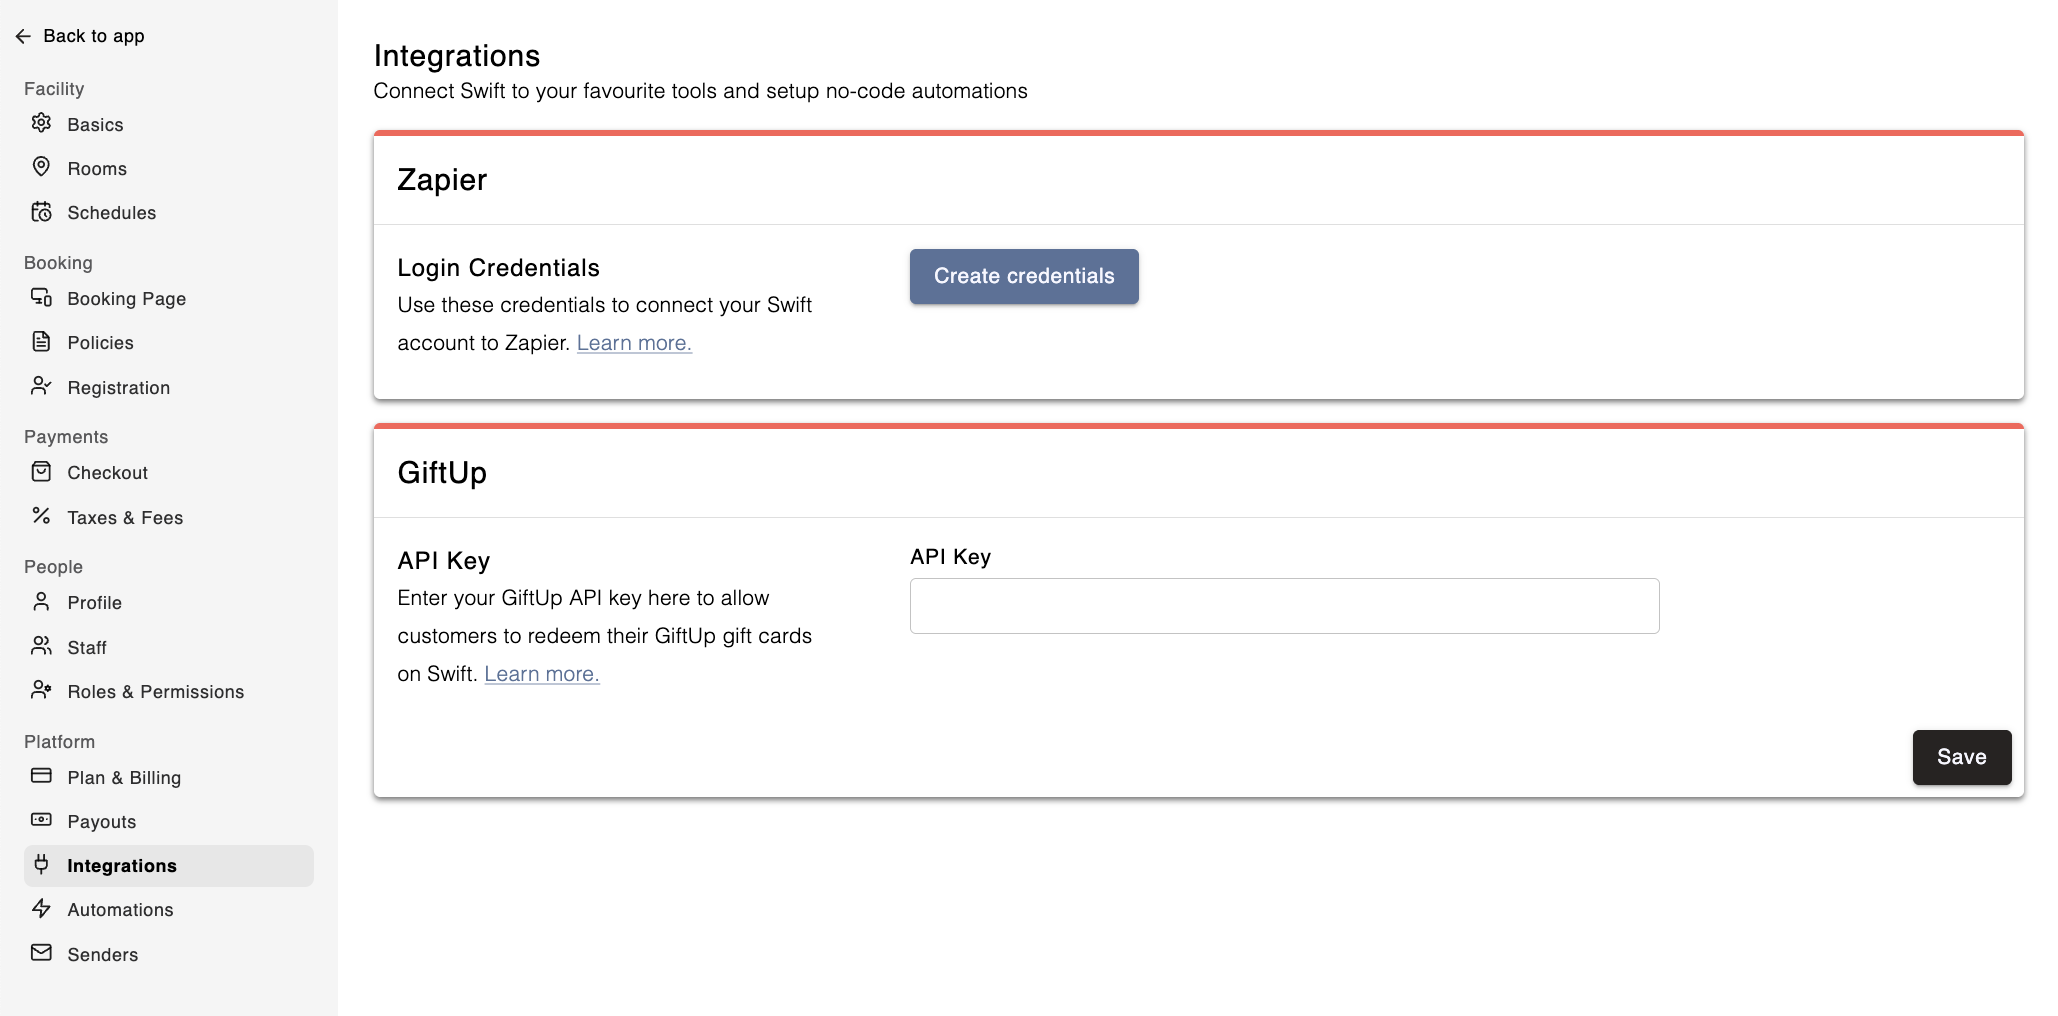This screenshot has width=2058, height=1016.
Task: Save the GiftUp API key
Action: click(1960, 757)
